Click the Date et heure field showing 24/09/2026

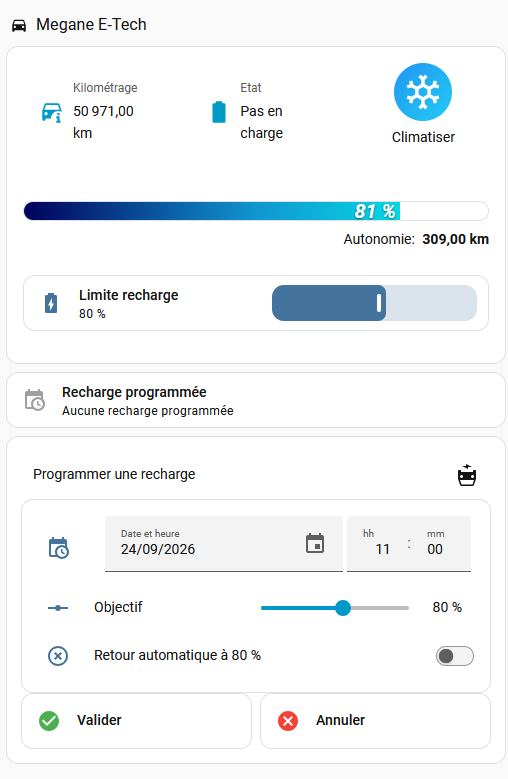point(223,544)
